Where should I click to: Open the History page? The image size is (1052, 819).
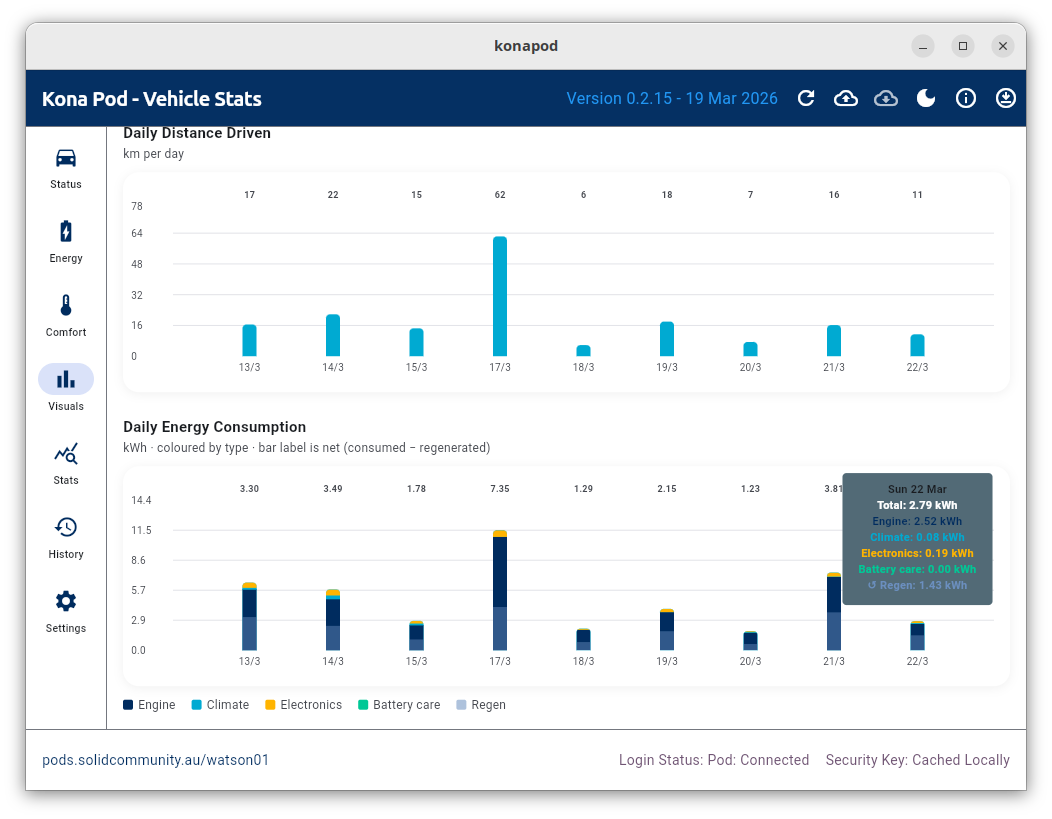coord(66,538)
